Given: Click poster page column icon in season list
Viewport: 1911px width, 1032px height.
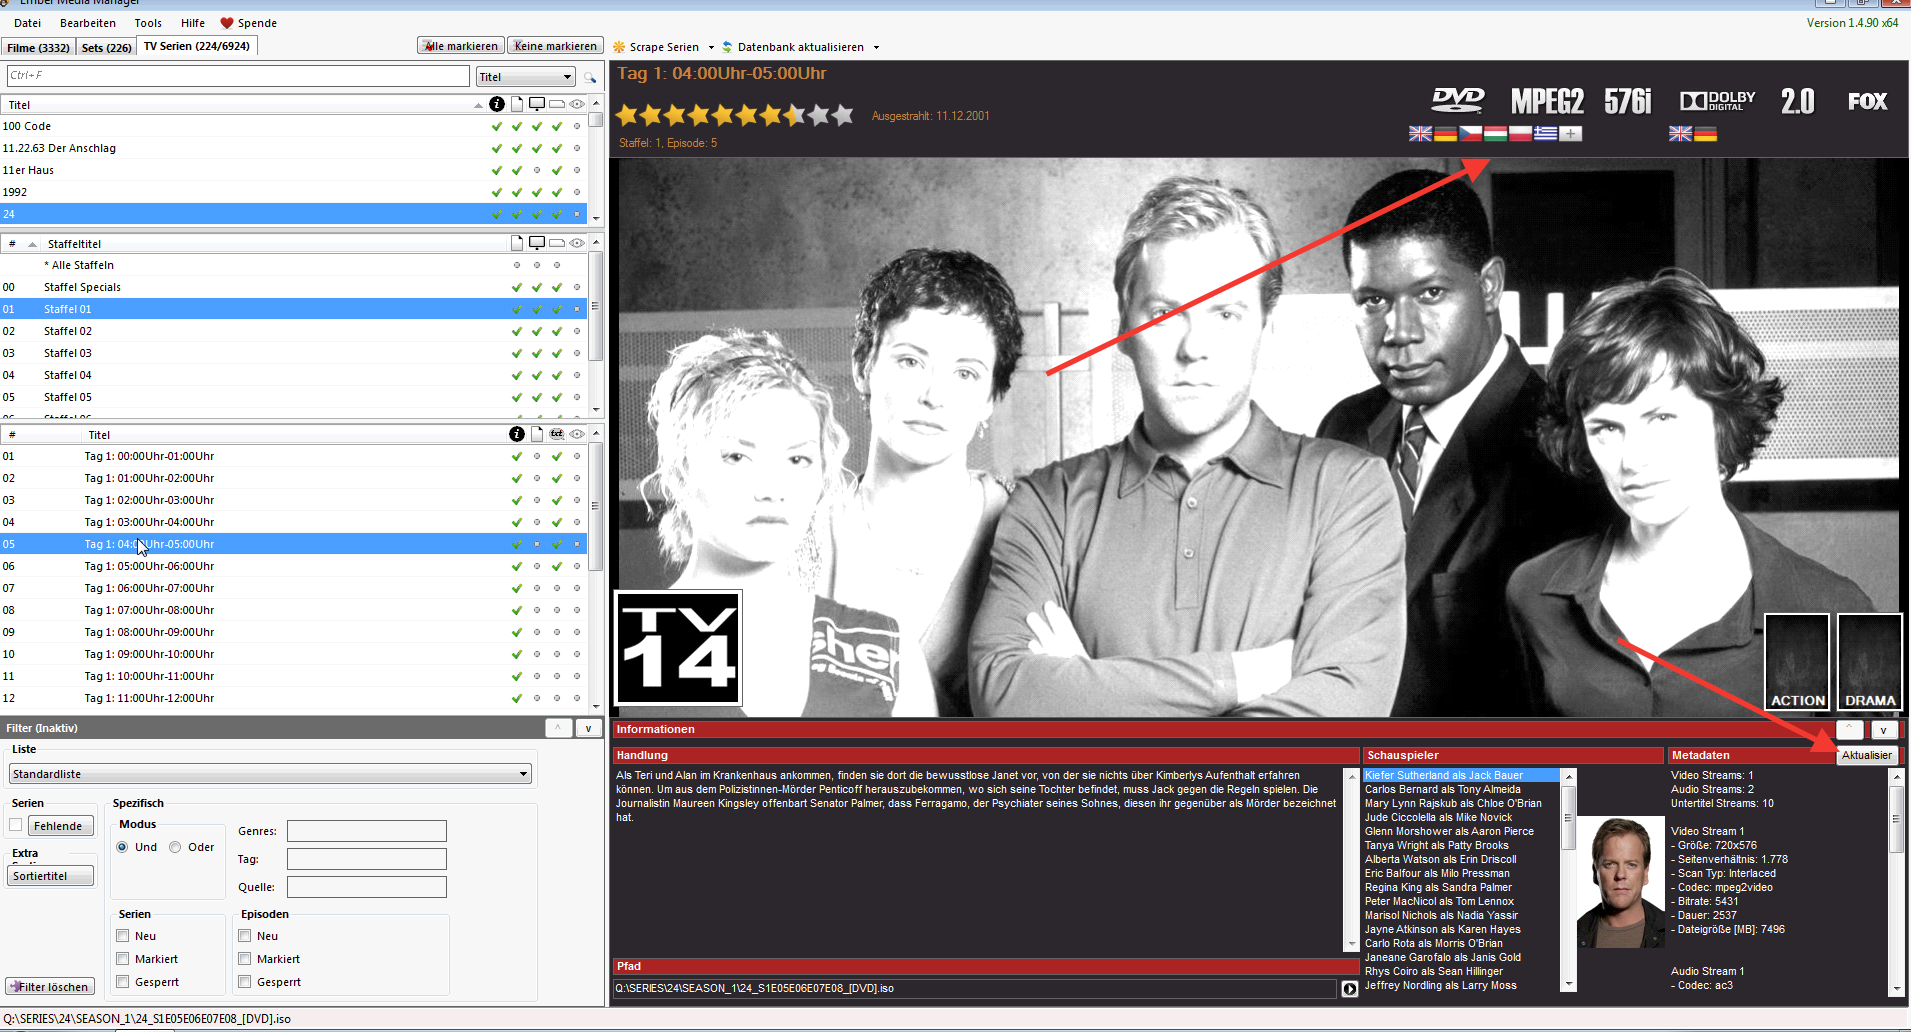Looking at the screenshot, I should coord(517,243).
